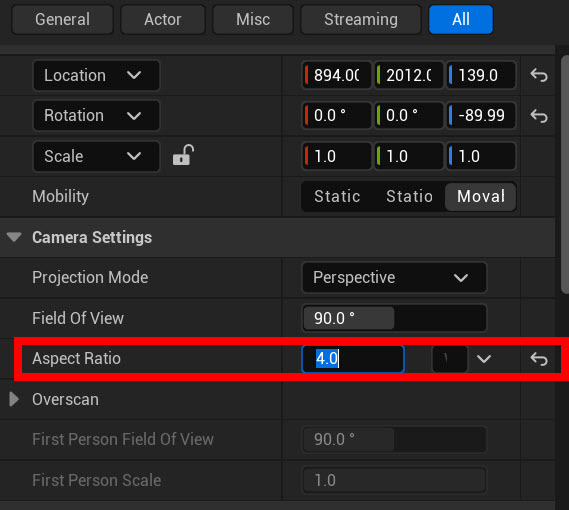Click the Location Z value field
Viewport: 569px width, 510px height.
[x=481, y=76]
